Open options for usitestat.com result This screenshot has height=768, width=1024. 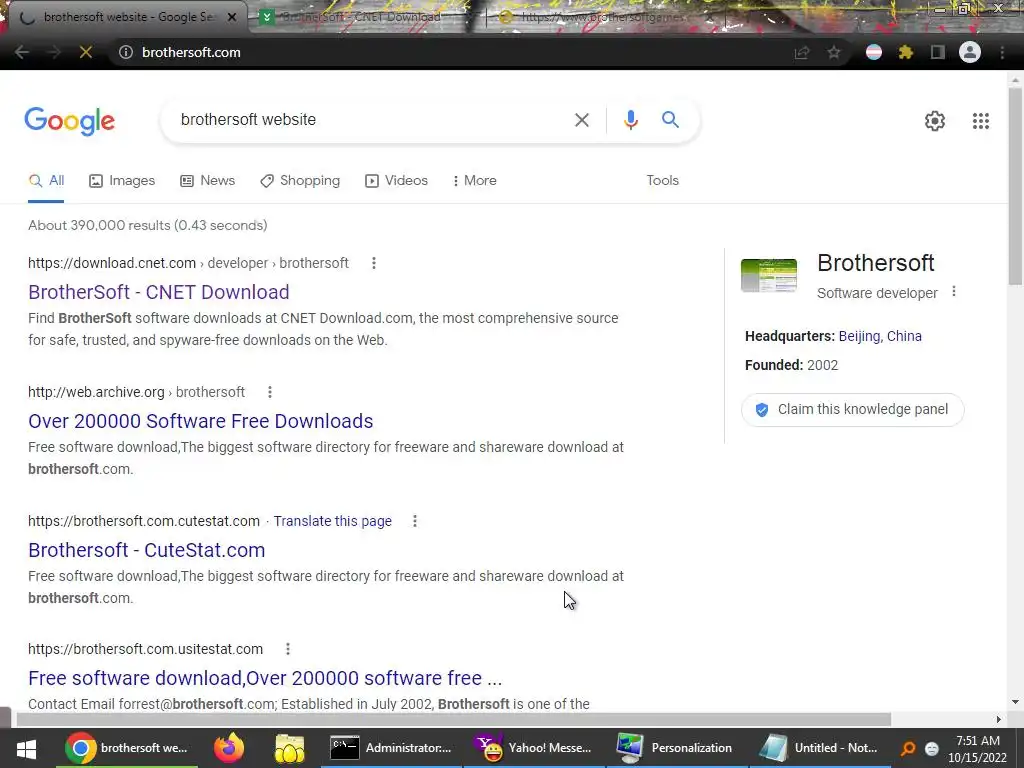click(x=288, y=649)
